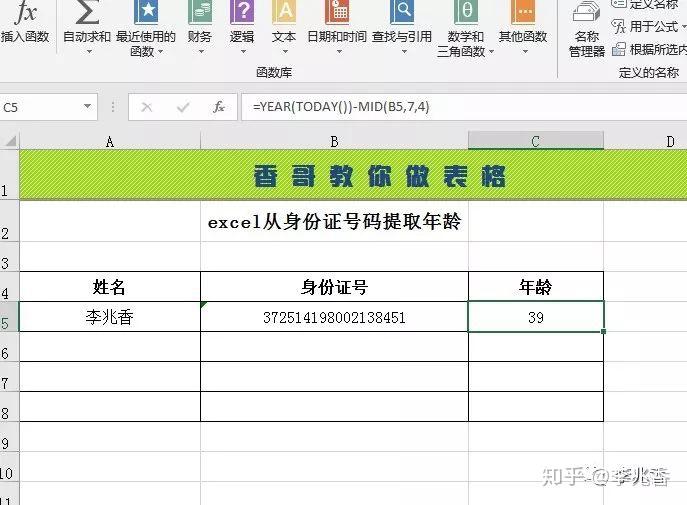Click cell with excel从身份证号码提取年龄

pyautogui.click(x=334, y=222)
